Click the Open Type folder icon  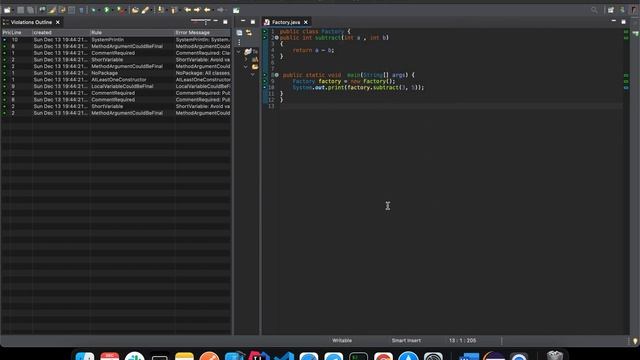pyautogui.click(x=135, y=10)
